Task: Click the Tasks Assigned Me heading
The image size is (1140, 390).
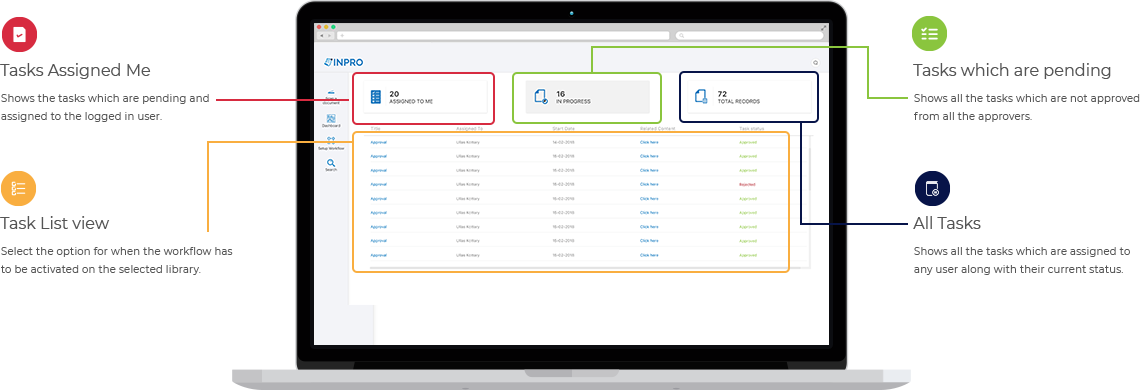Action: pyautogui.click(x=76, y=71)
